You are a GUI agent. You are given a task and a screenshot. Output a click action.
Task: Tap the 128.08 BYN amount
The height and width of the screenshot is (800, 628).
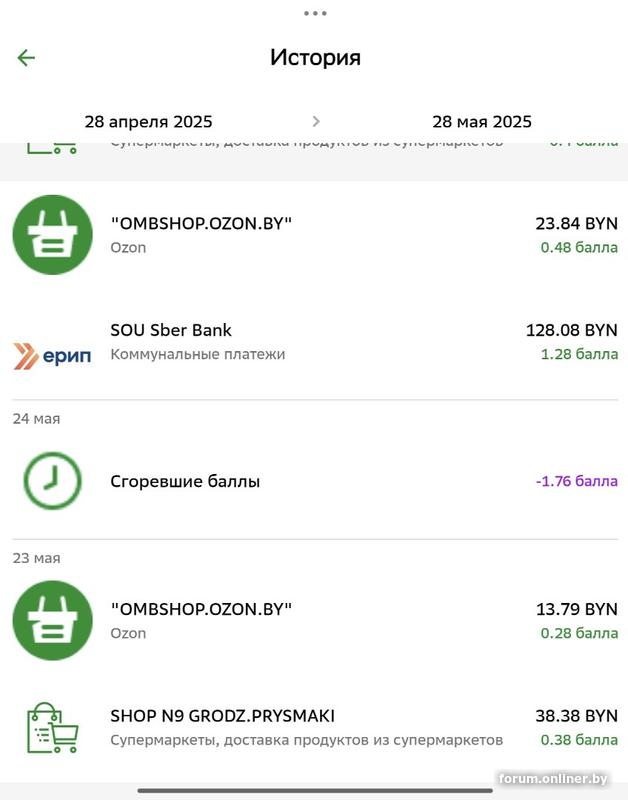tap(572, 330)
